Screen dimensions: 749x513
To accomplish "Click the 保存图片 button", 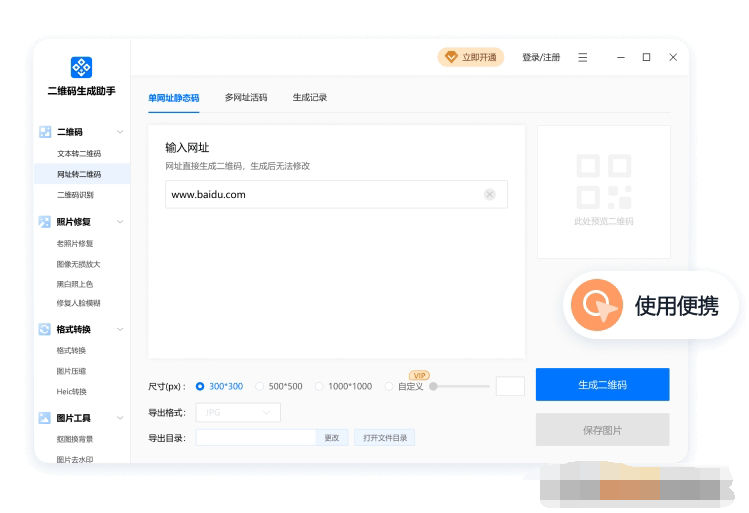I will 602,430.
